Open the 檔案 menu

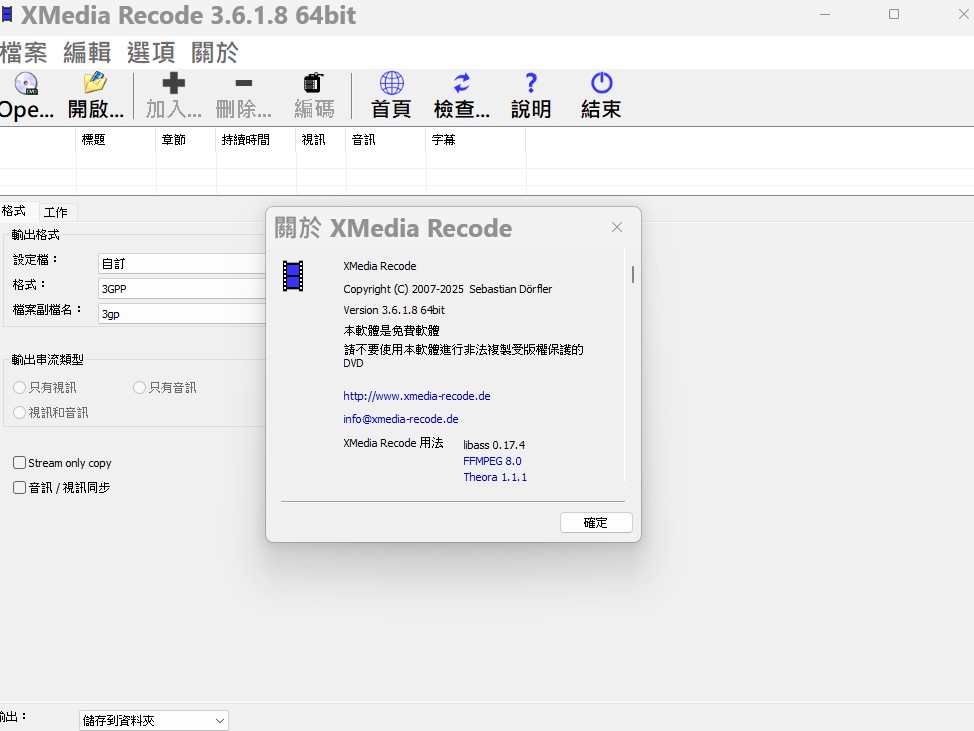24,53
